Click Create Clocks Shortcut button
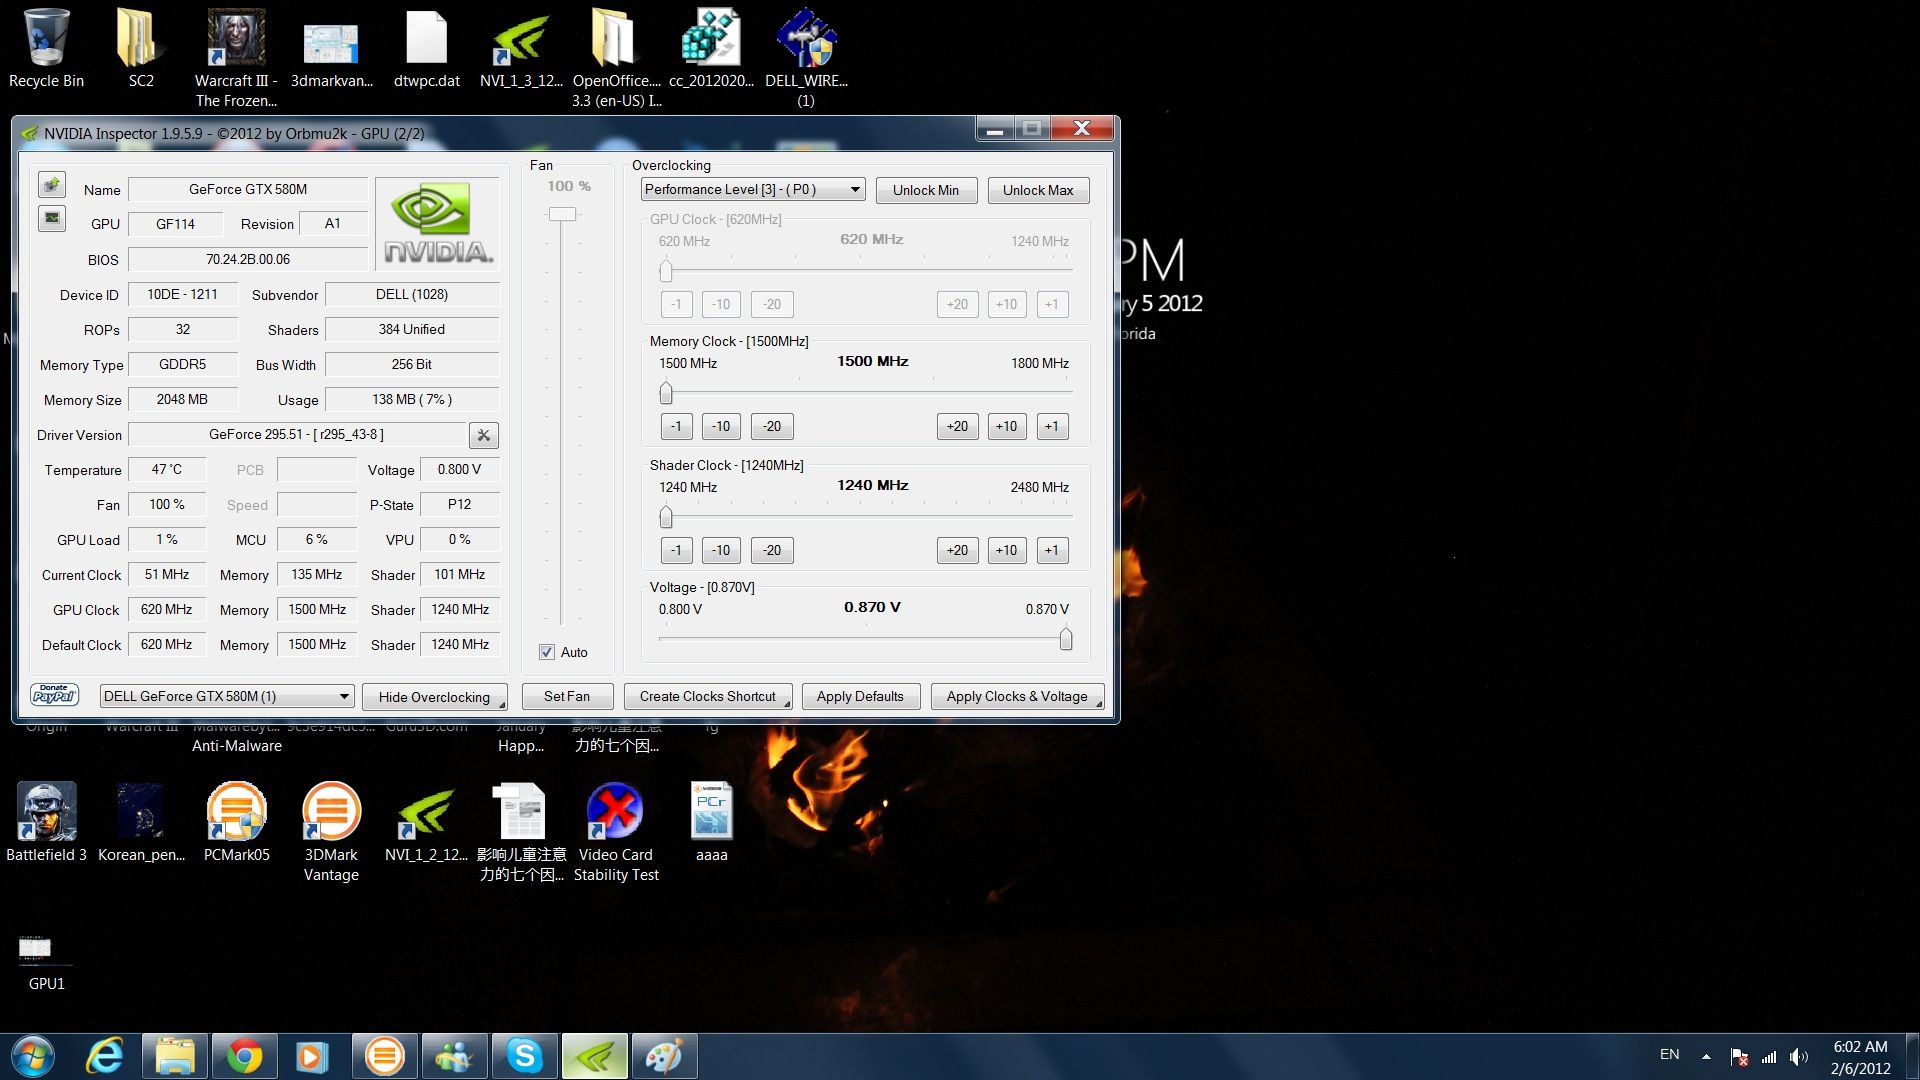Screen dimensions: 1920x1080 [x=708, y=696]
